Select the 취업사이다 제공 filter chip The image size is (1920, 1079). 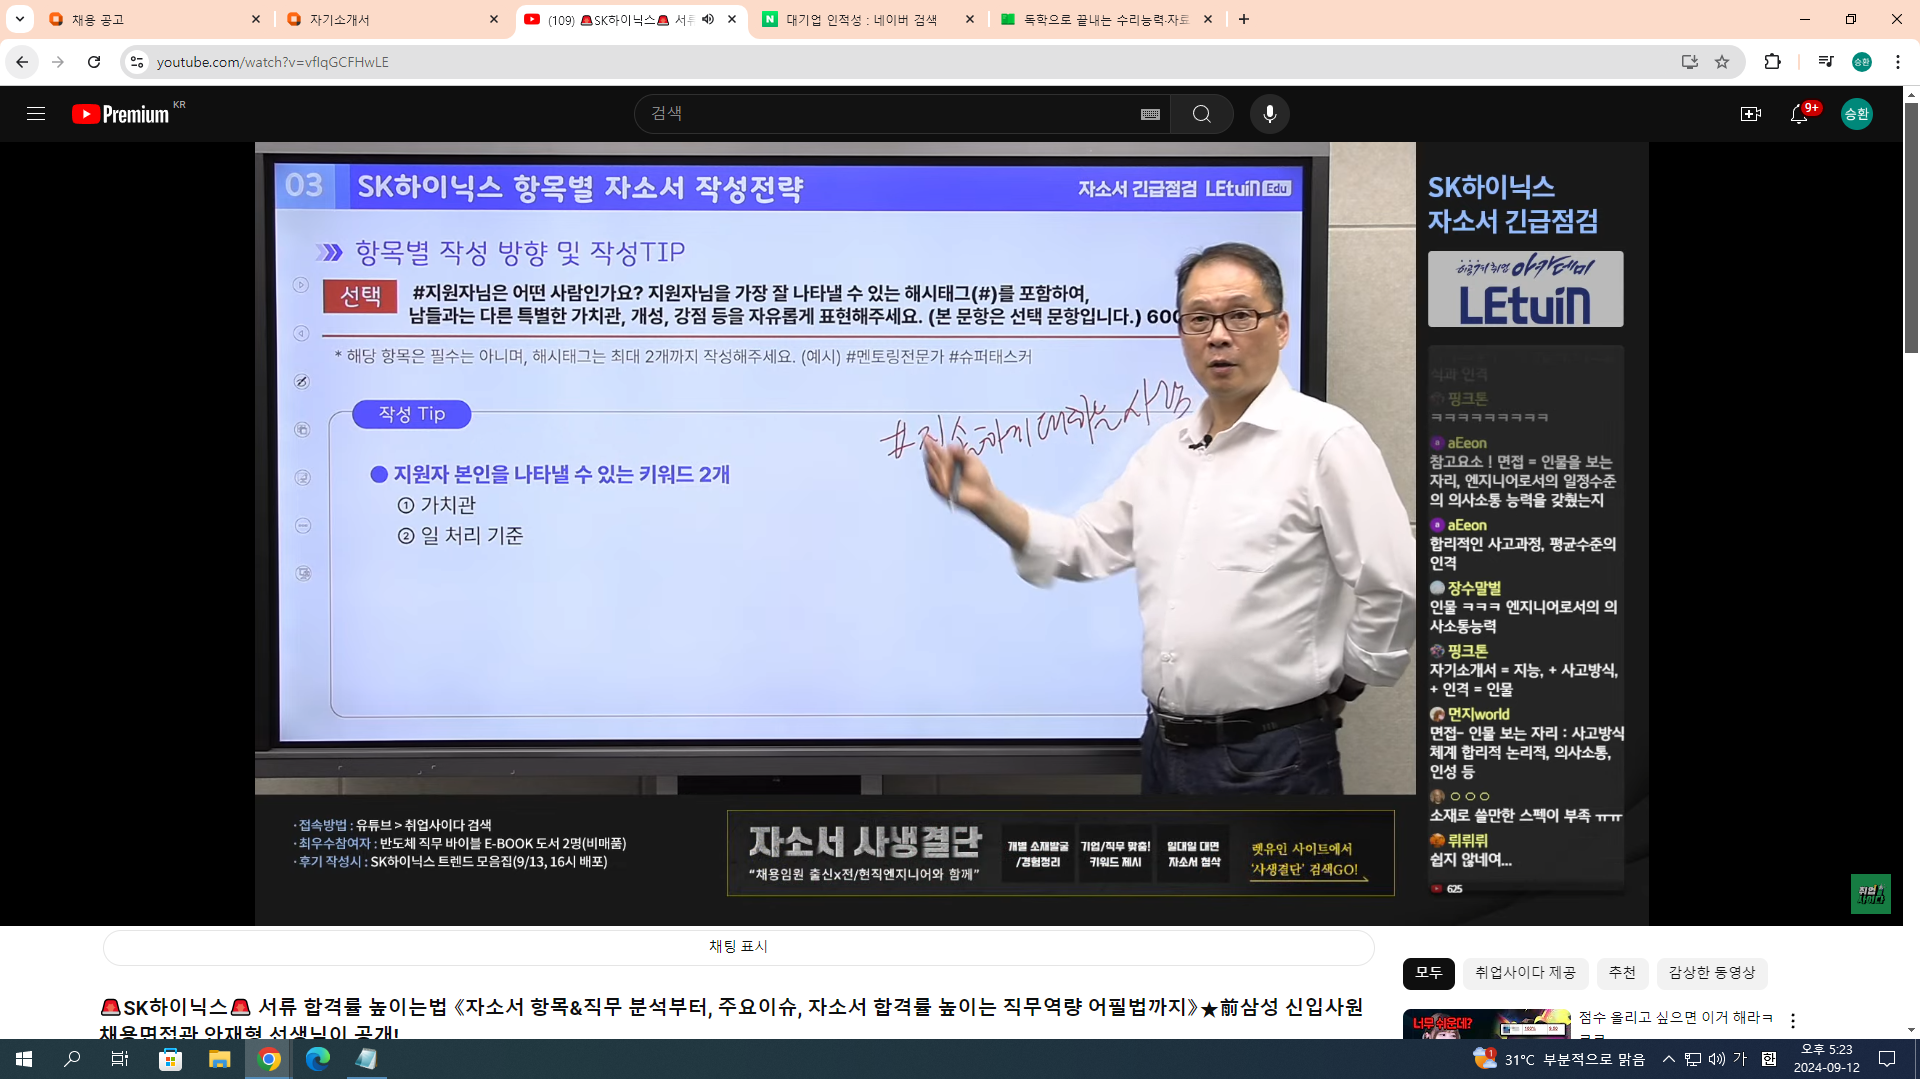tap(1525, 973)
